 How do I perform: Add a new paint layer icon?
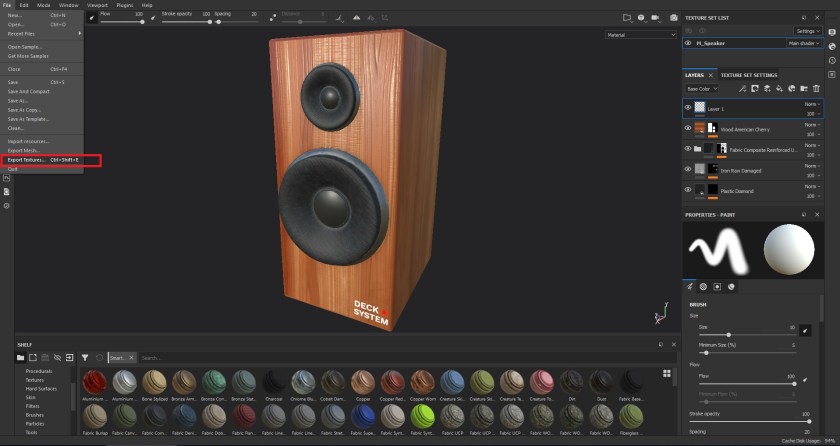(767, 89)
